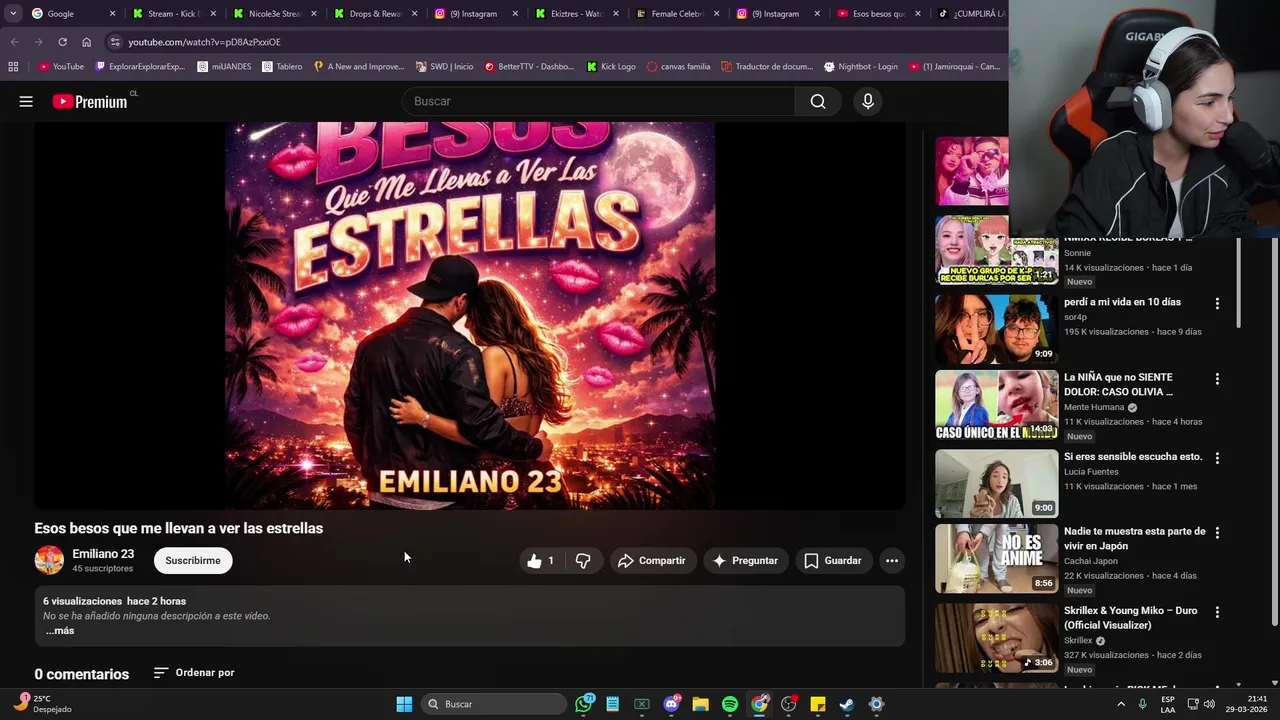Open the weather widget 25°C Despejado
This screenshot has height=720, width=1280.
point(44,704)
